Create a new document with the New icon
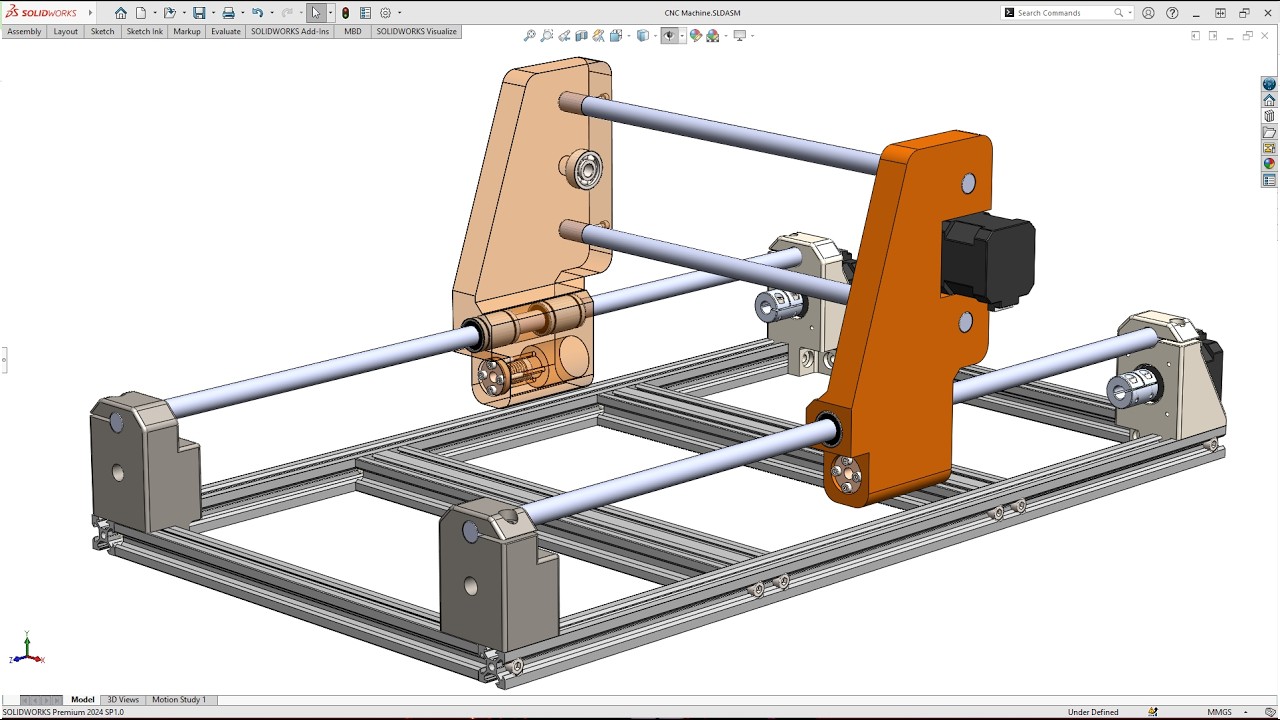 pos(141,13)
